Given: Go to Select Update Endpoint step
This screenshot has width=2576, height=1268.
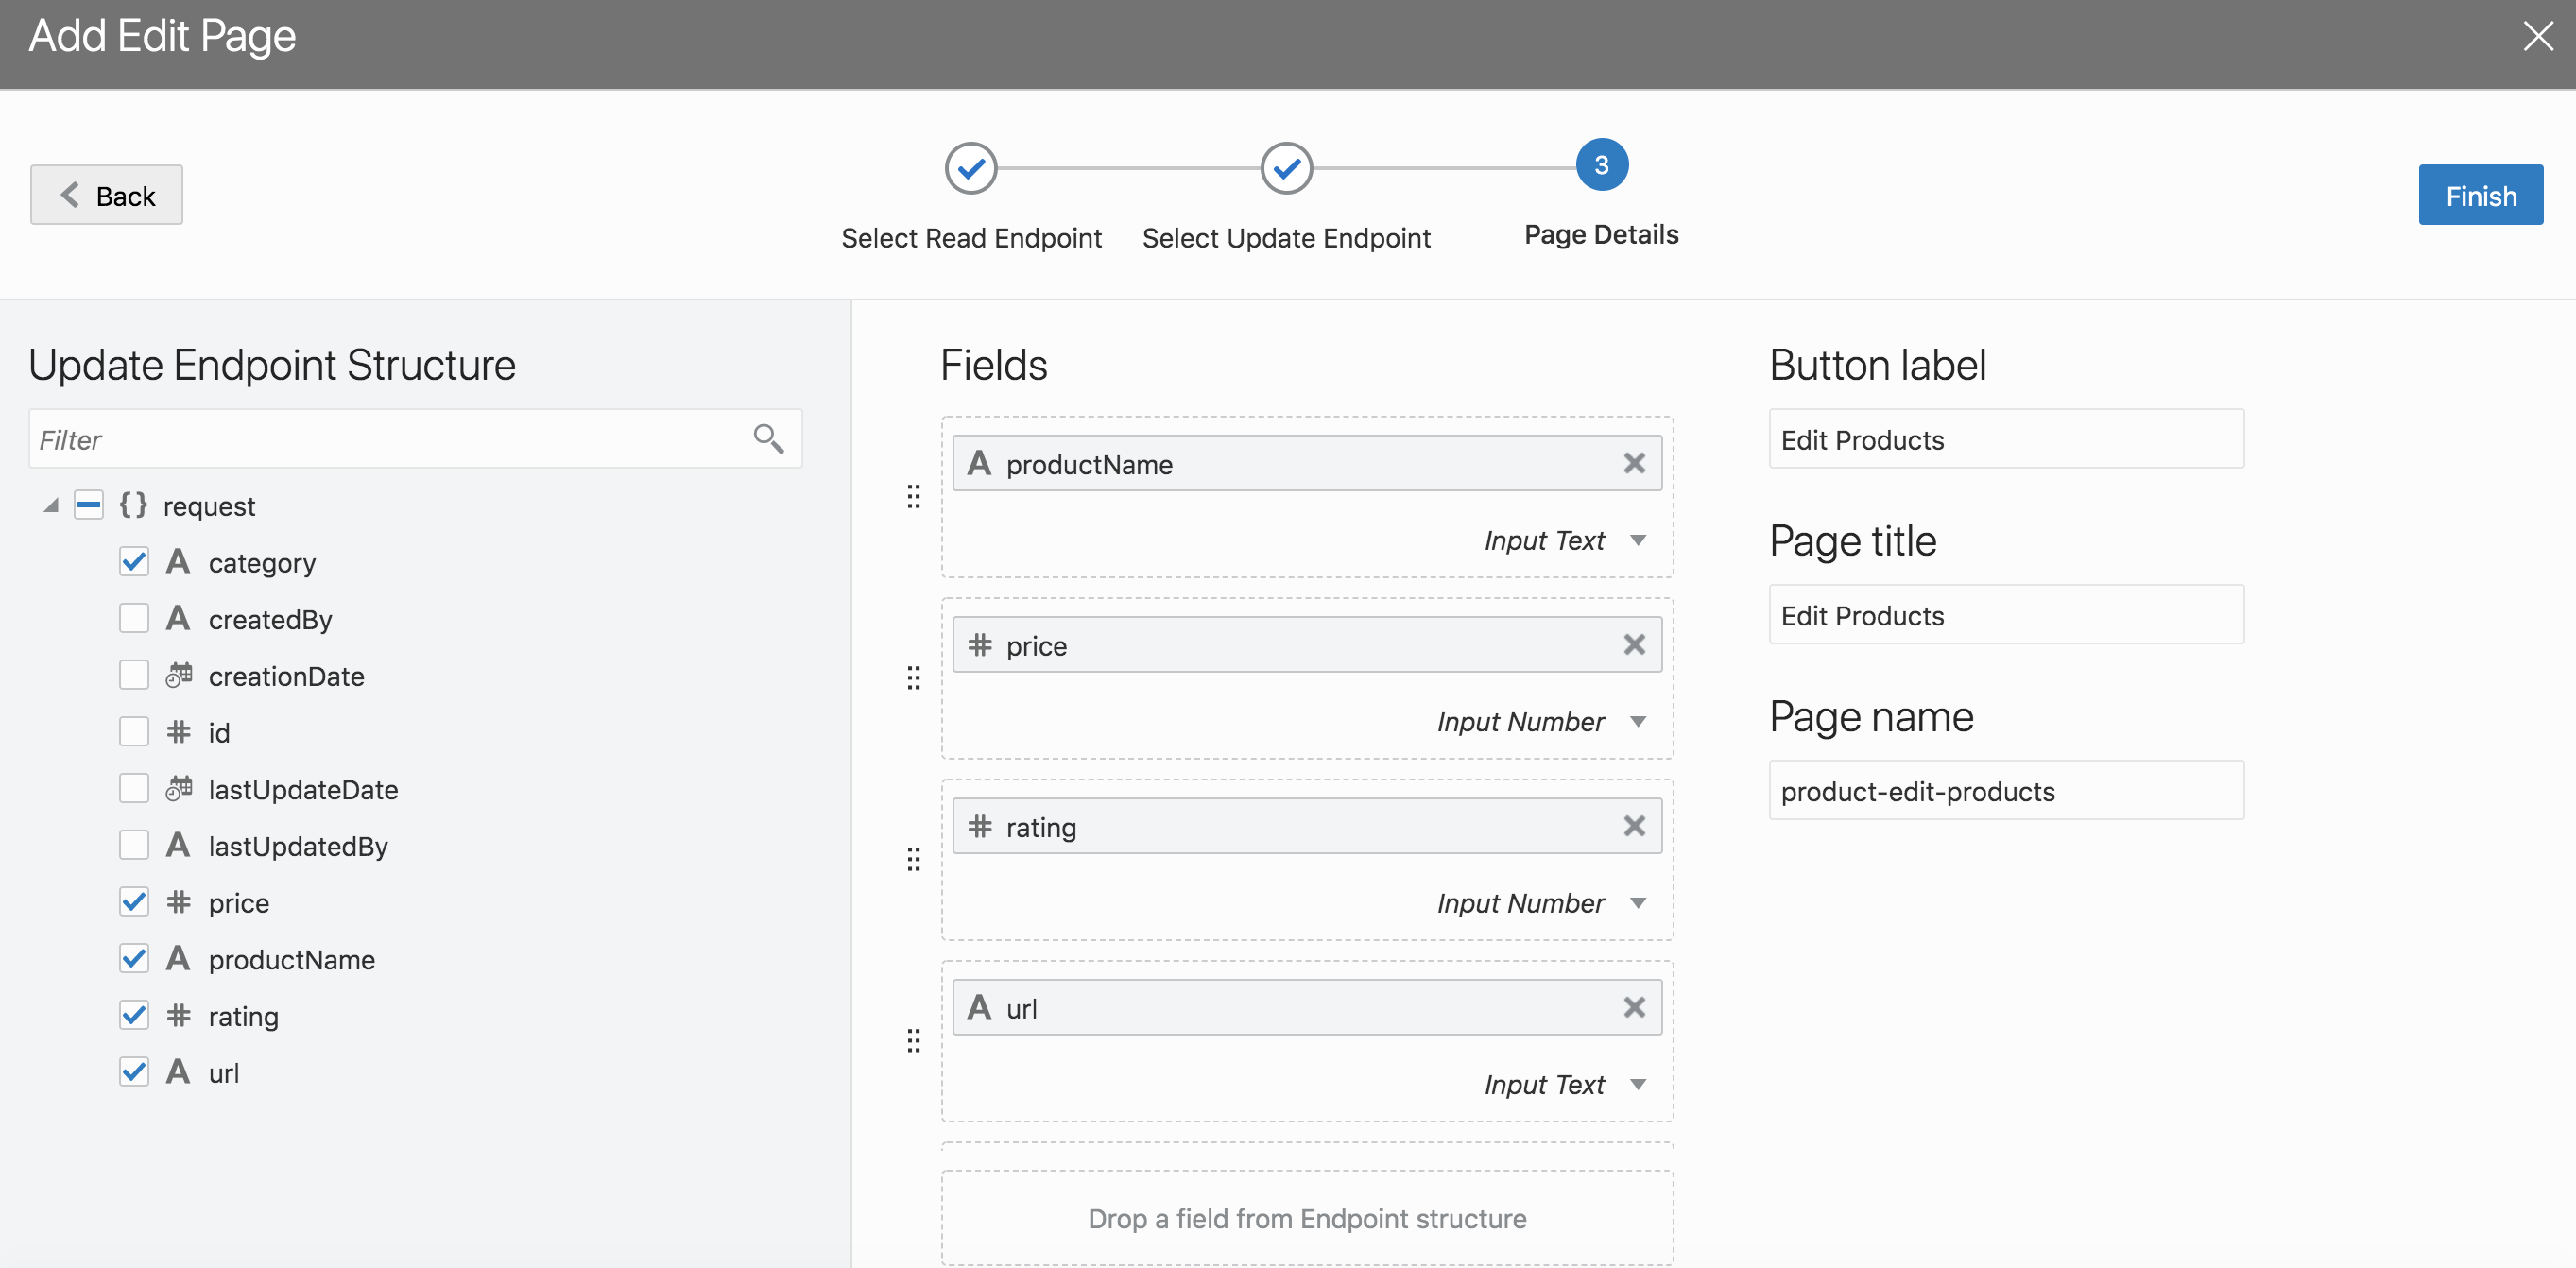Looking at the screenshot, I should pos(1286,168).
